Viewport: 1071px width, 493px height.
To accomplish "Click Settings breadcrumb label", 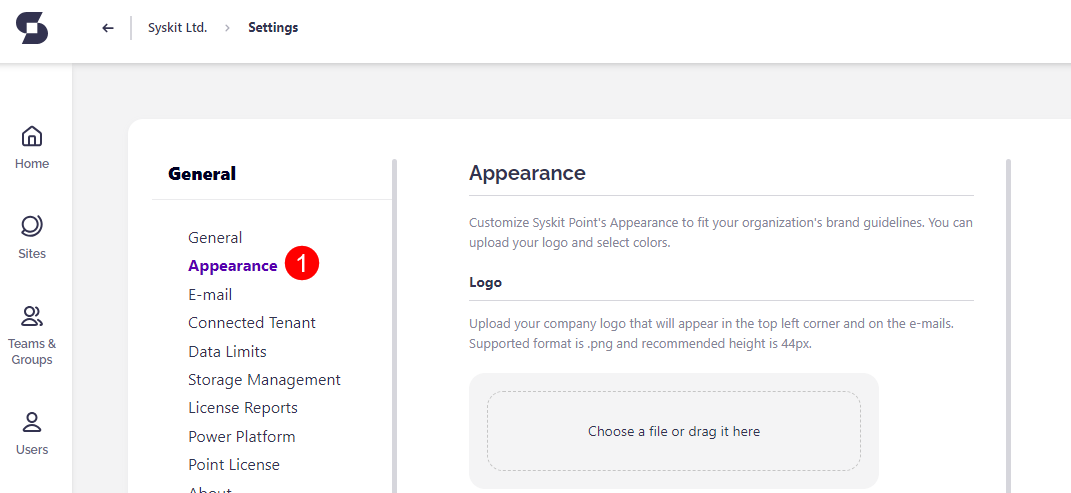I will (x=273, y=28).
